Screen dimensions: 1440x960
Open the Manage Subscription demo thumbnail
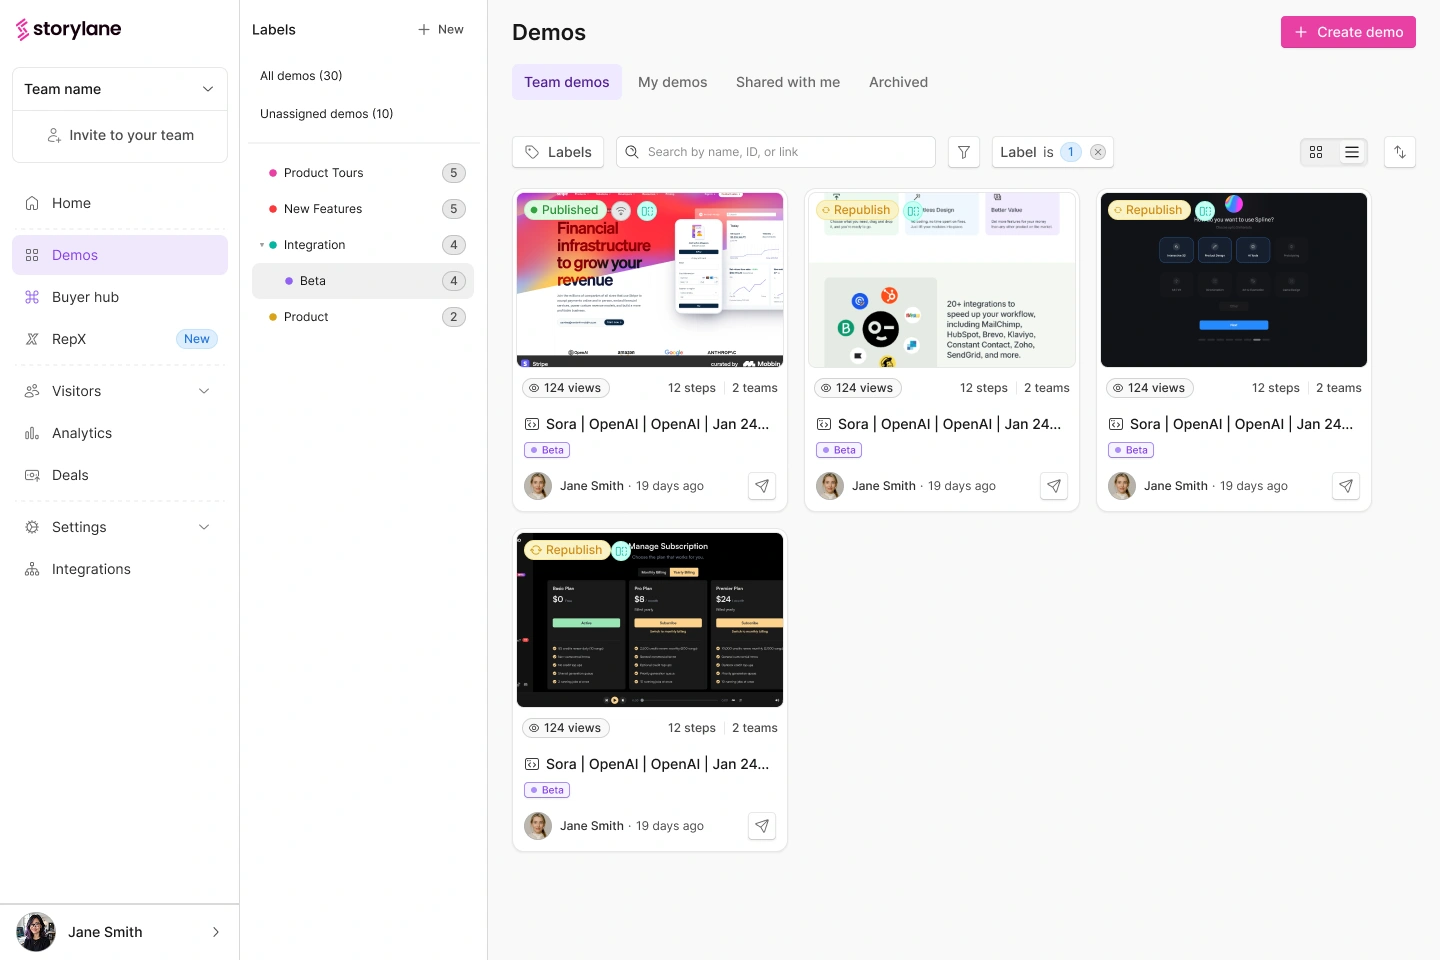650,620
